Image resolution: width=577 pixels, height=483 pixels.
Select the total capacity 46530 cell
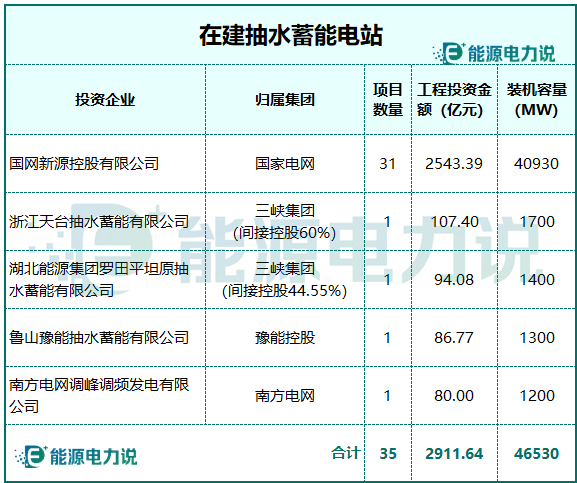pyautogui.click(x=537, y=454)
